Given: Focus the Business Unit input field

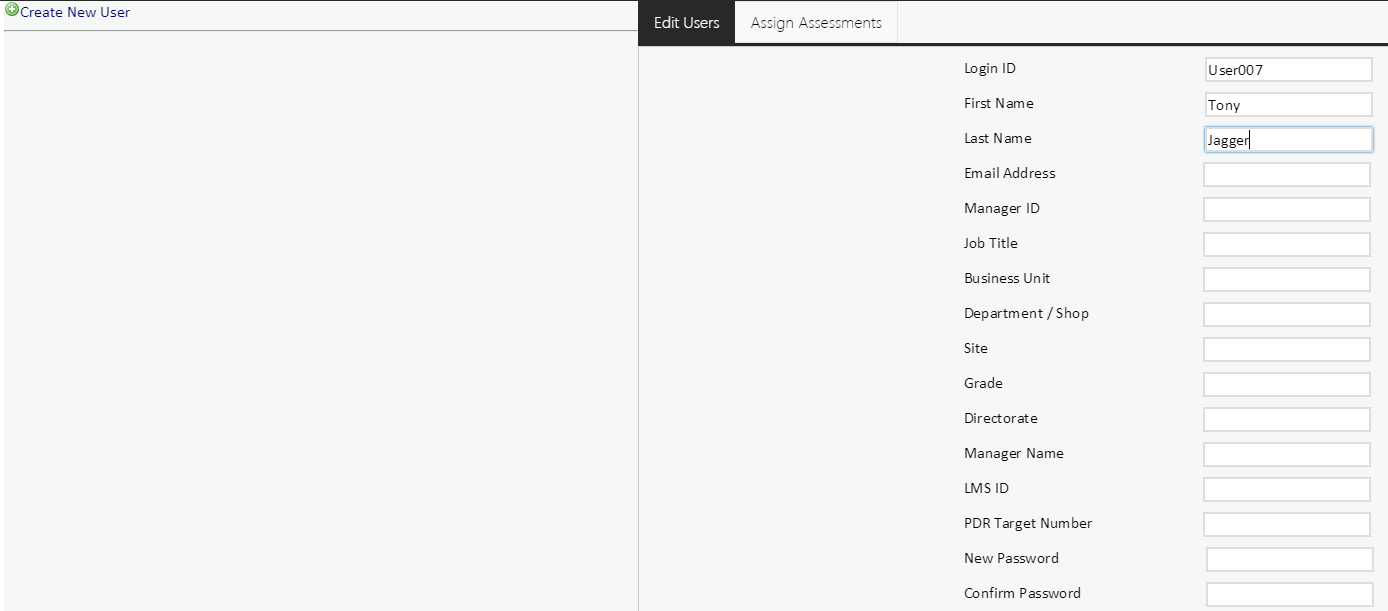Looking at the screenshot, I should [1286, 280].
